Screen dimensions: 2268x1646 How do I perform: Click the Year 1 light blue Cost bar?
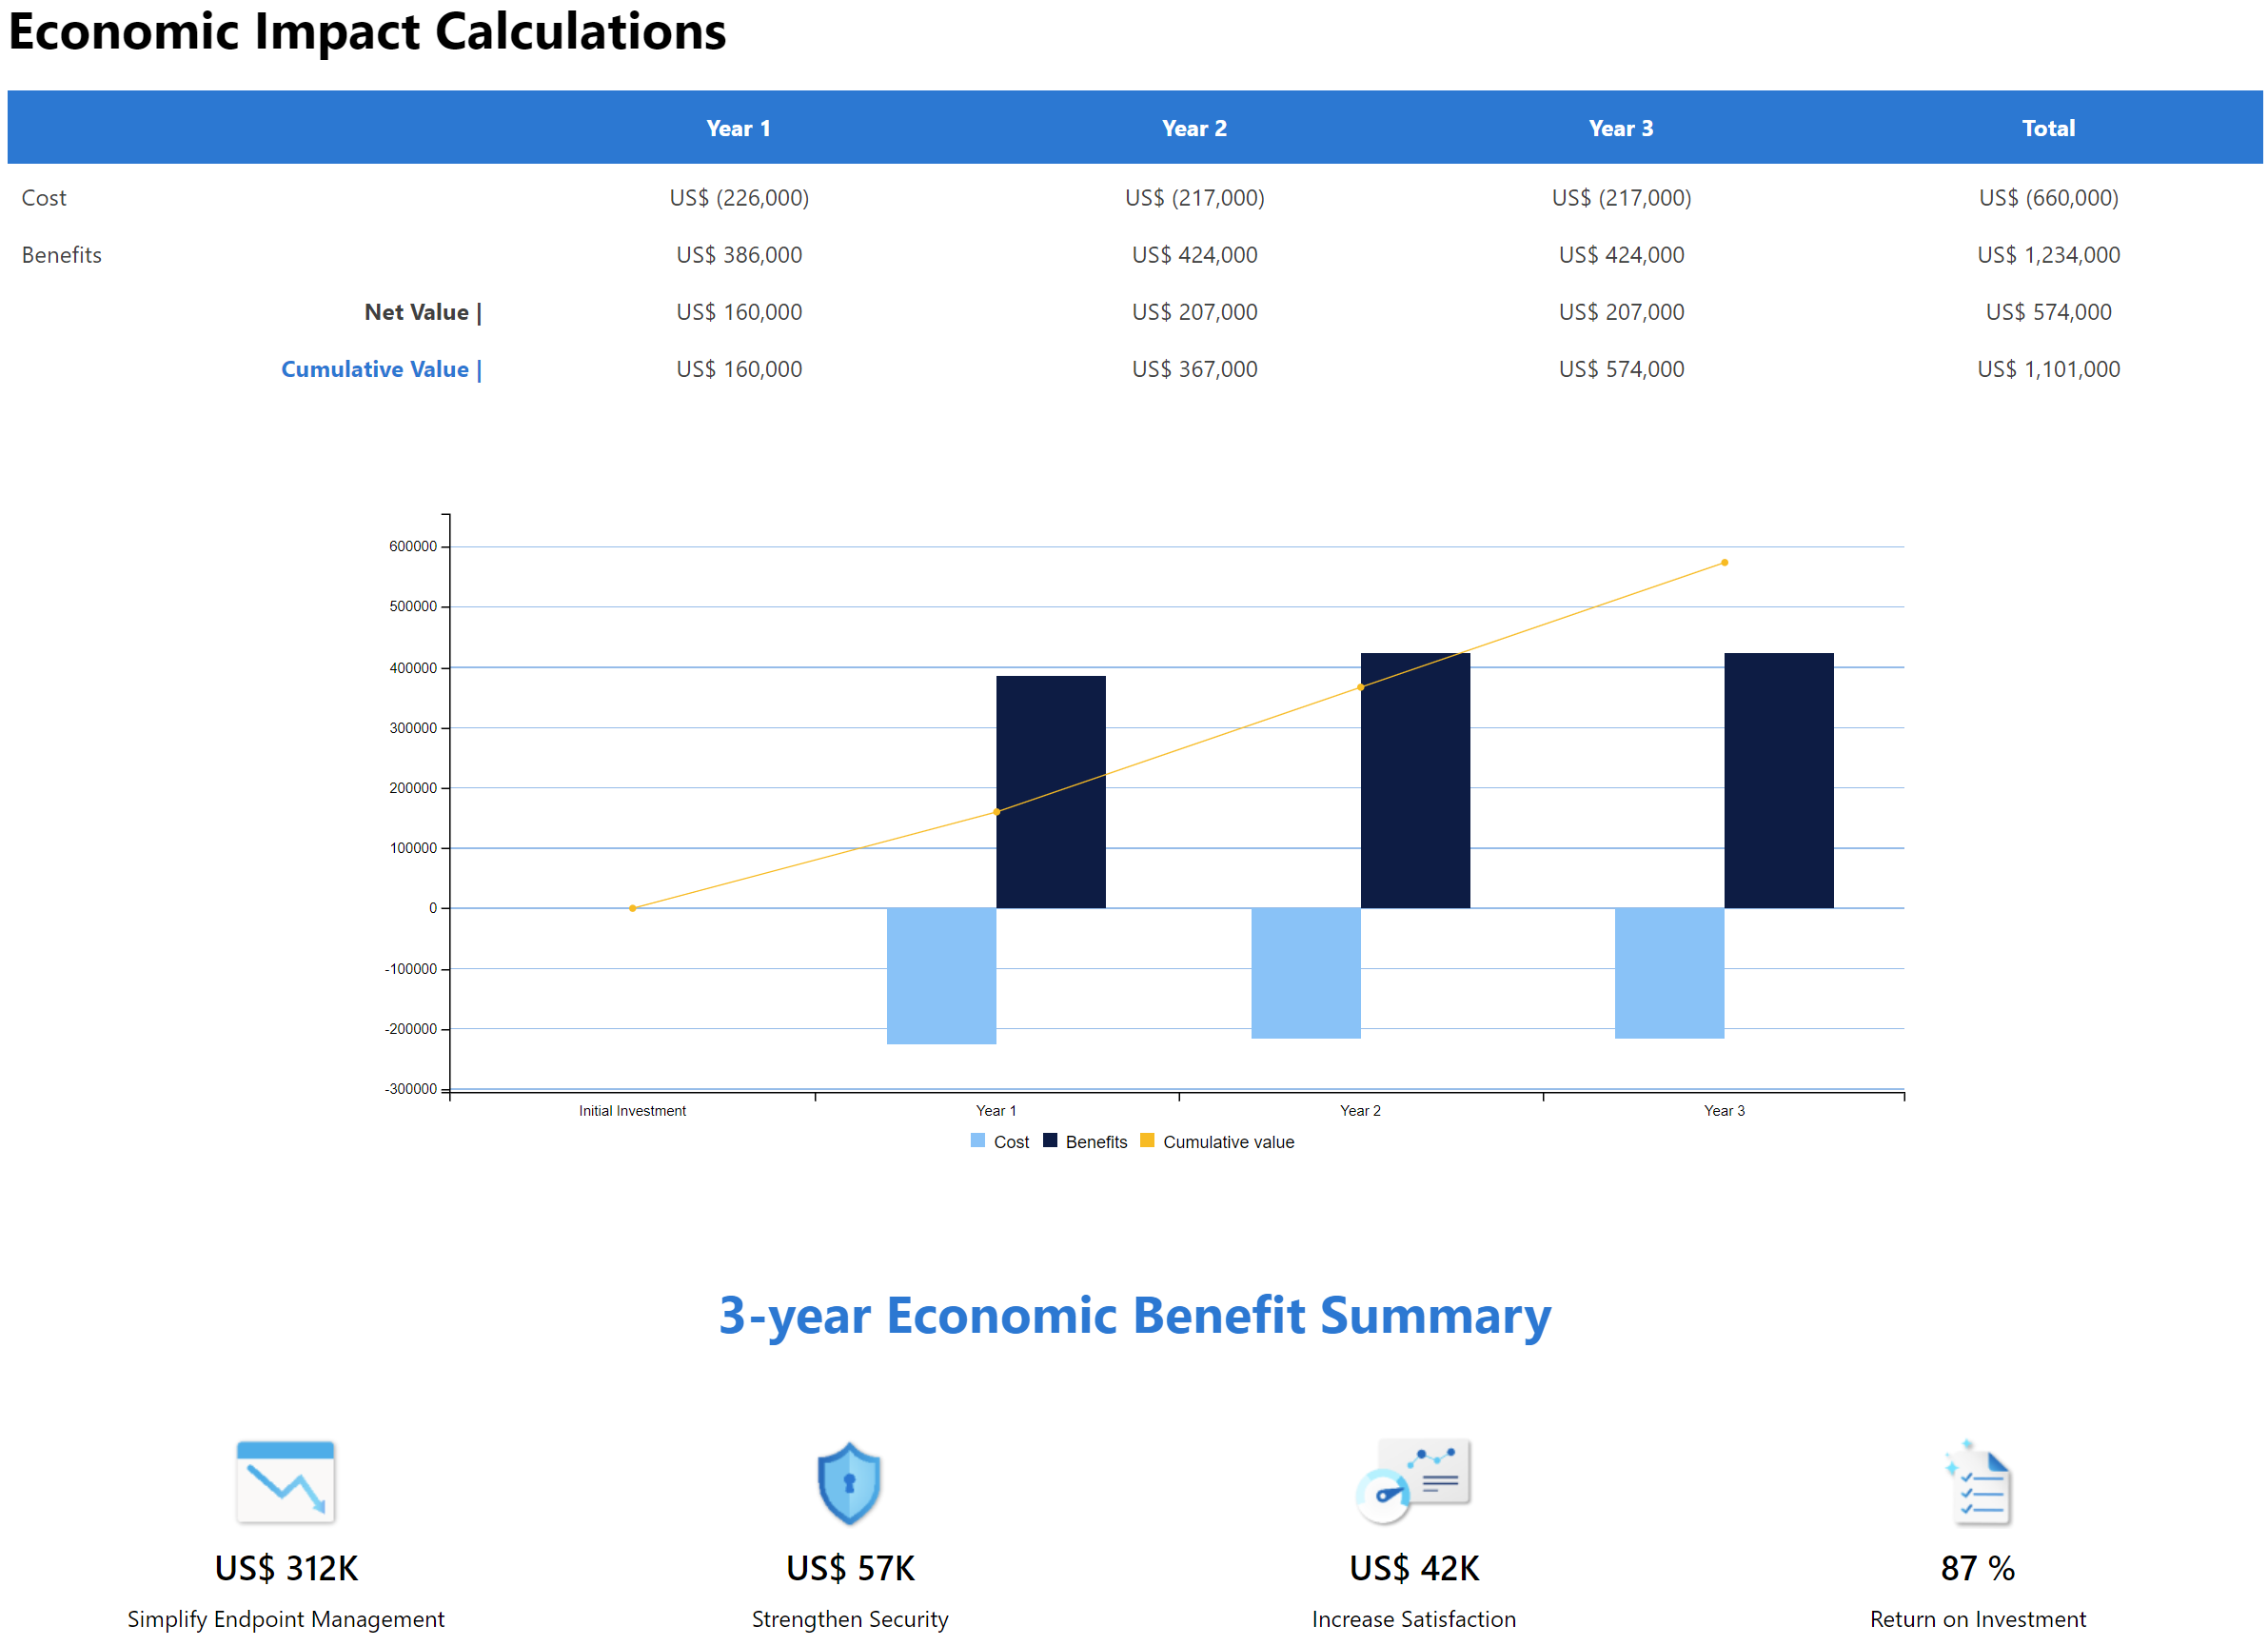tap(941, 976)
